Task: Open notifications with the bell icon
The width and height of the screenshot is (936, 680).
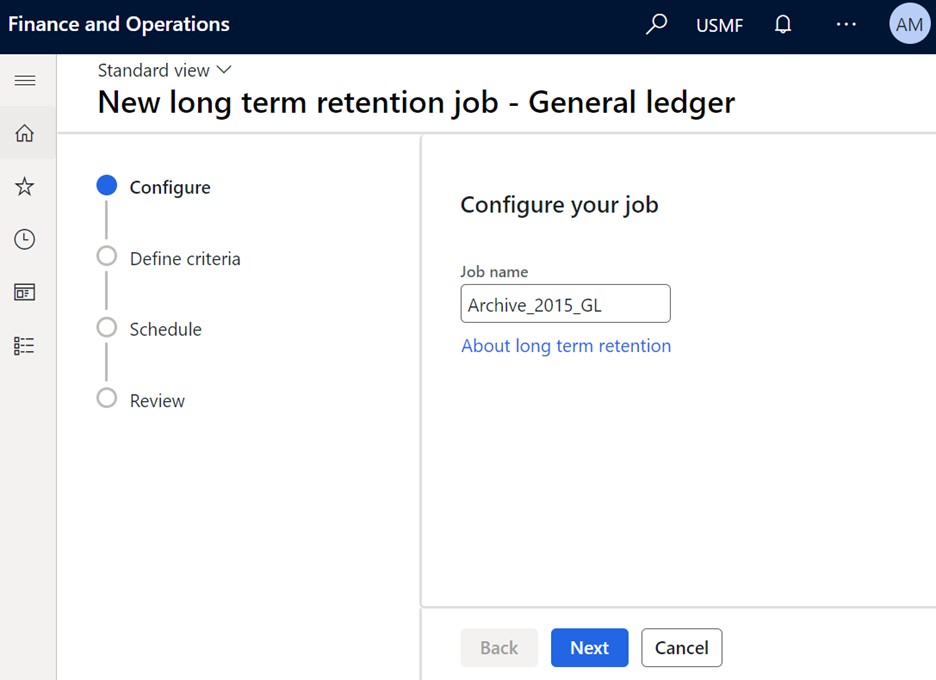Action: pos(782,24)
